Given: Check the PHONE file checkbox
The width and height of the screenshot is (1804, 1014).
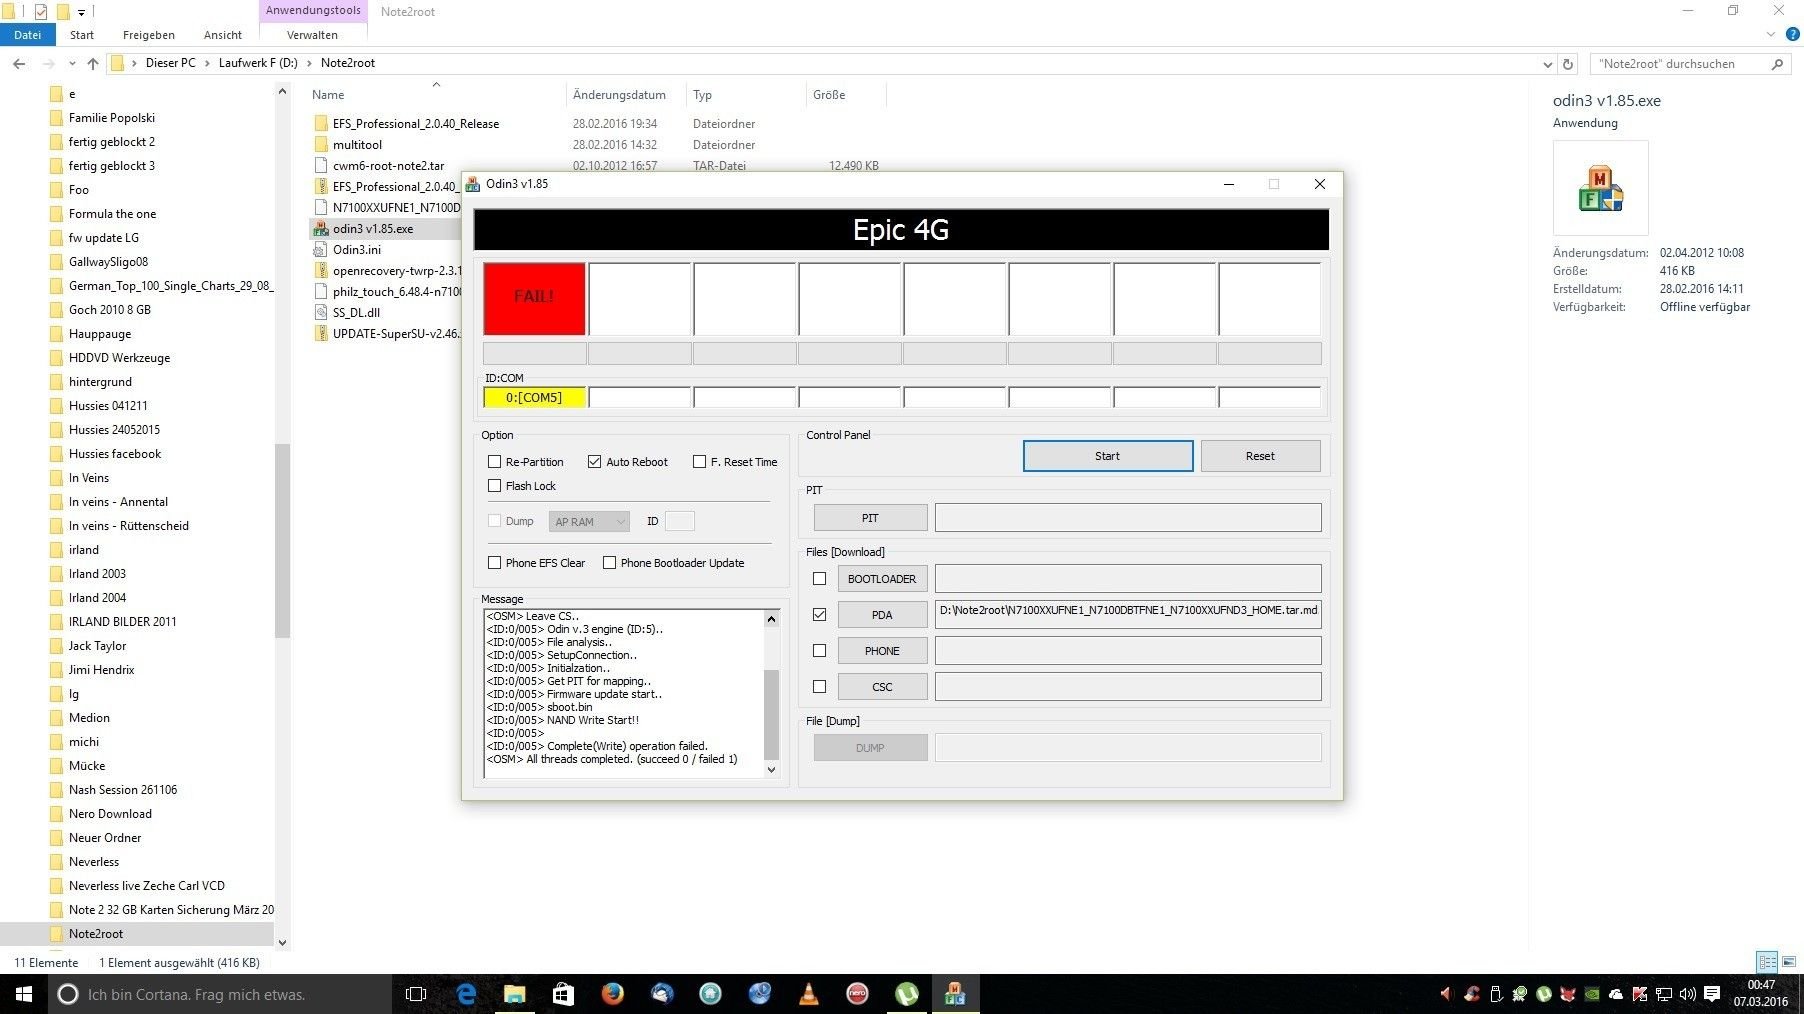Looking at the screenshot, I should coord(819,650).
